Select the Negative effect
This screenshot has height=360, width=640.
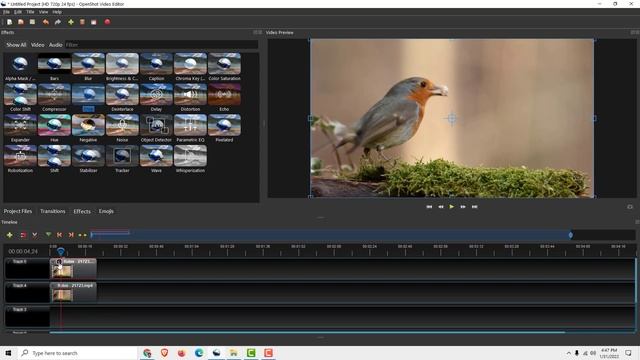[88, 128]
